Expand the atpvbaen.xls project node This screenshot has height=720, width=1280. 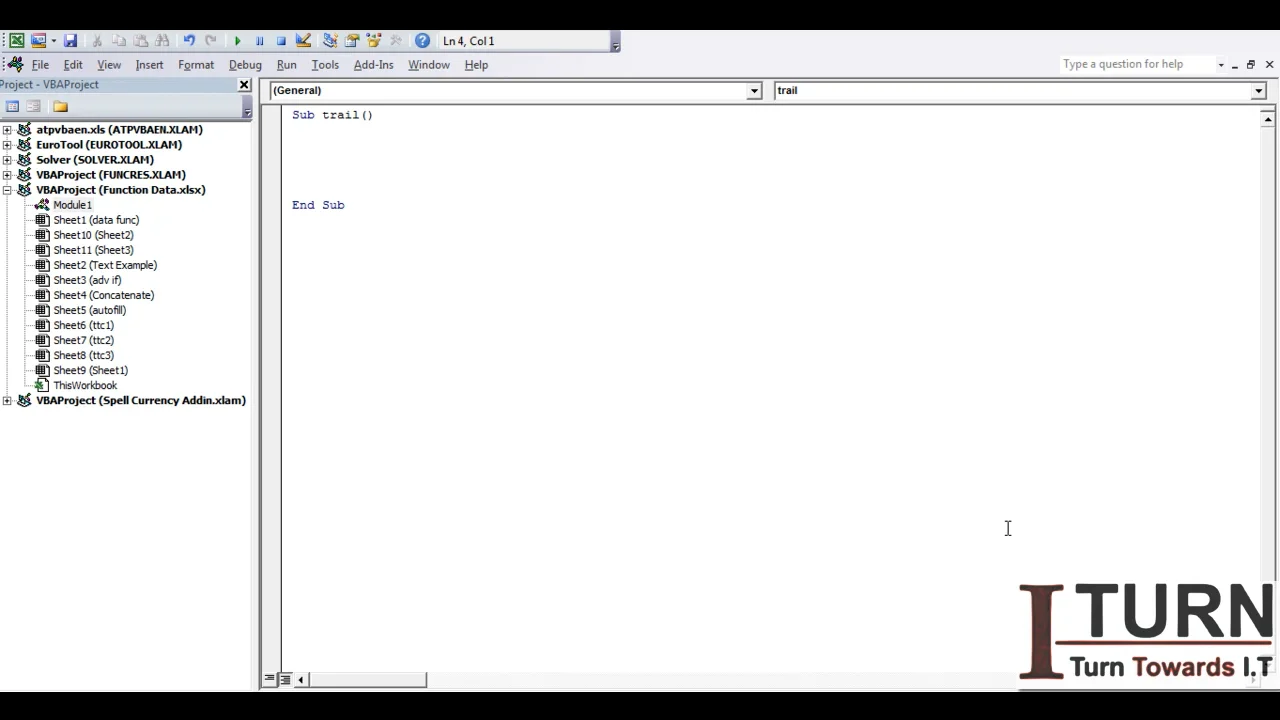(7, 130)
